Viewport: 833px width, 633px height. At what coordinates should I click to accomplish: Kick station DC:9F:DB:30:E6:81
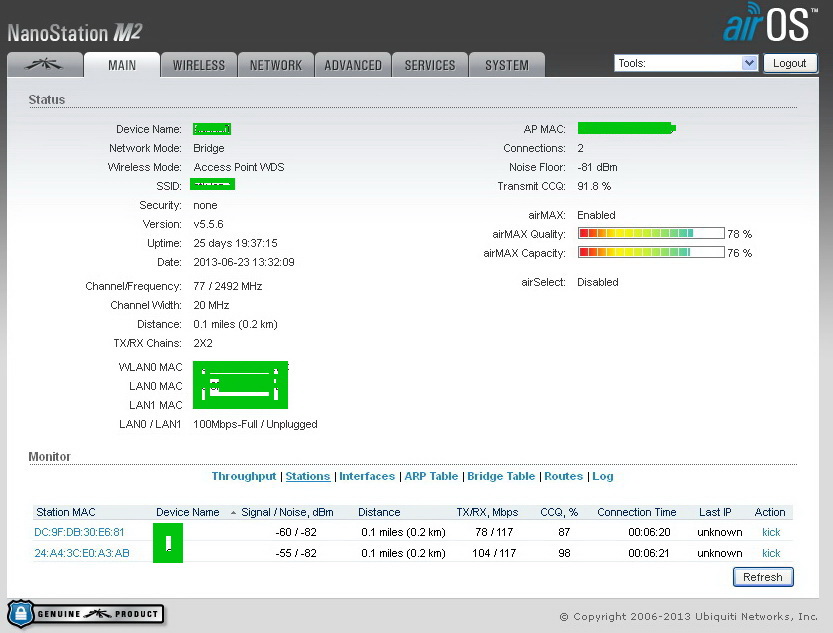[770, 532]
